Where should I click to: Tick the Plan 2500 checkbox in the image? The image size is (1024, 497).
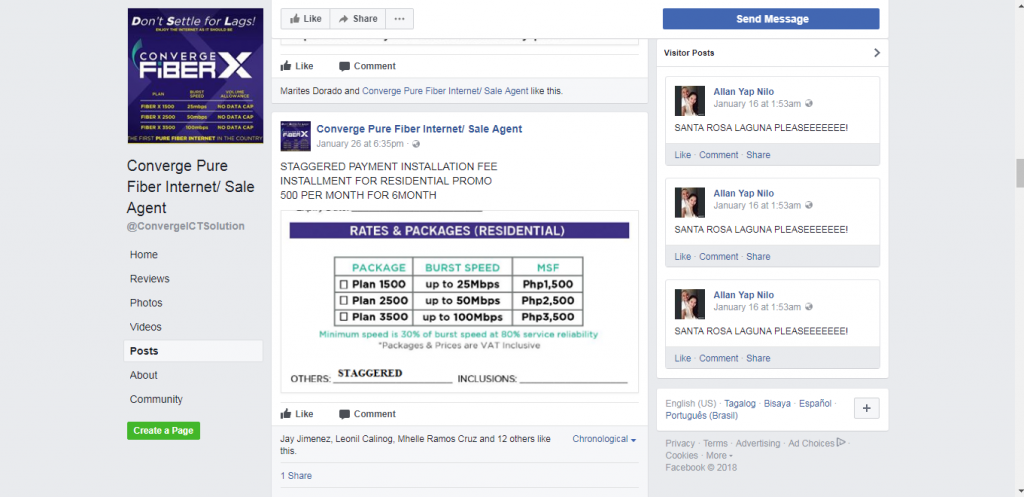[343, 301]
